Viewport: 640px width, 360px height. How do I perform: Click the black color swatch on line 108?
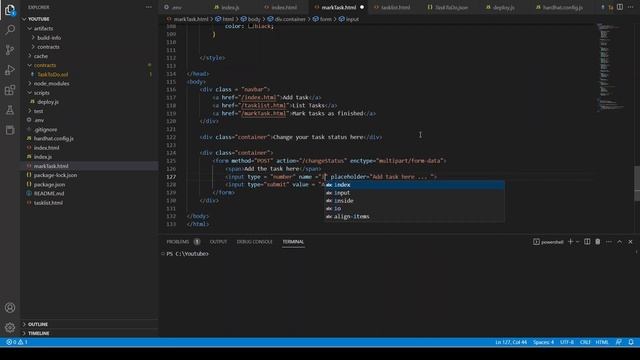pyautogui.click(x=251, y=26)
